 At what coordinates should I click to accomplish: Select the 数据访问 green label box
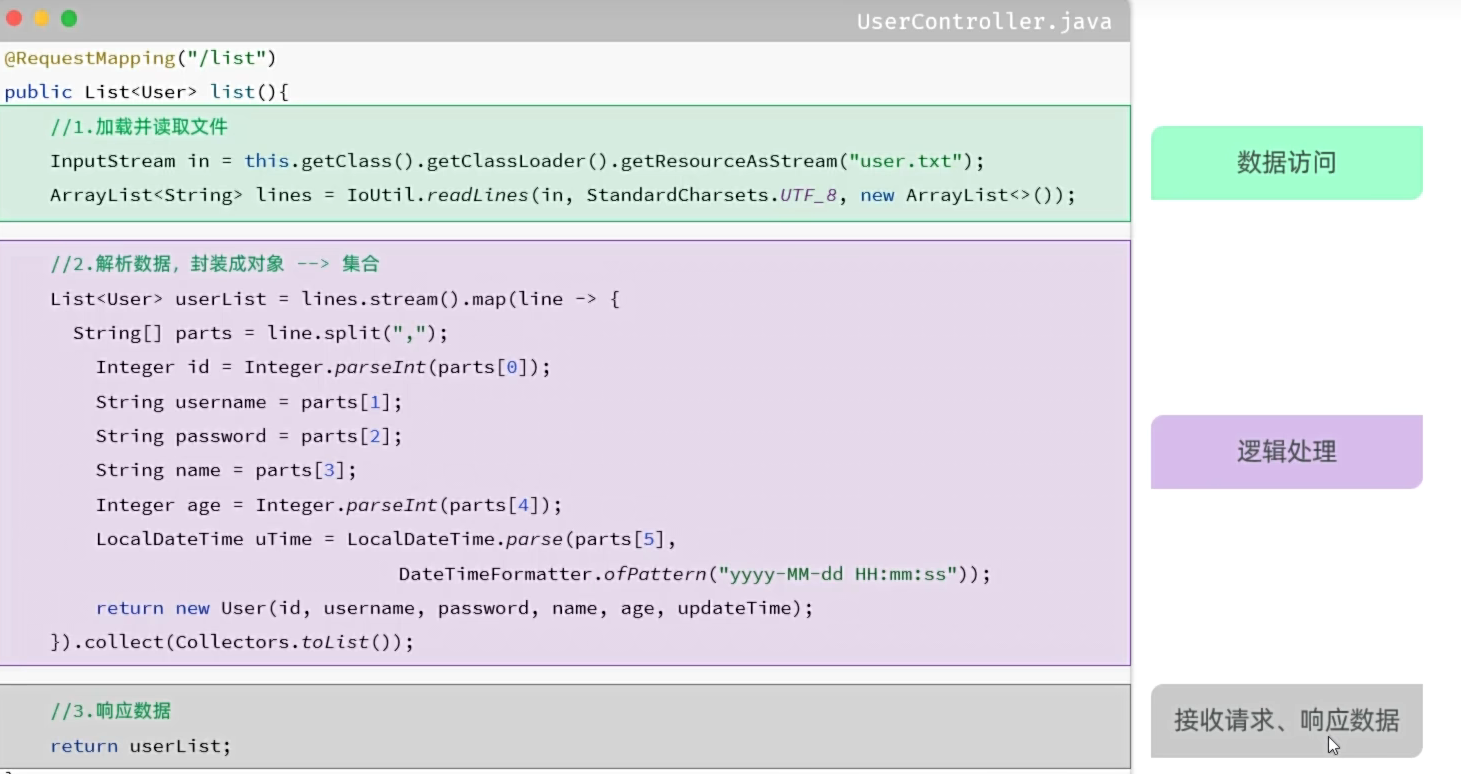click(x=1286, y=162)
